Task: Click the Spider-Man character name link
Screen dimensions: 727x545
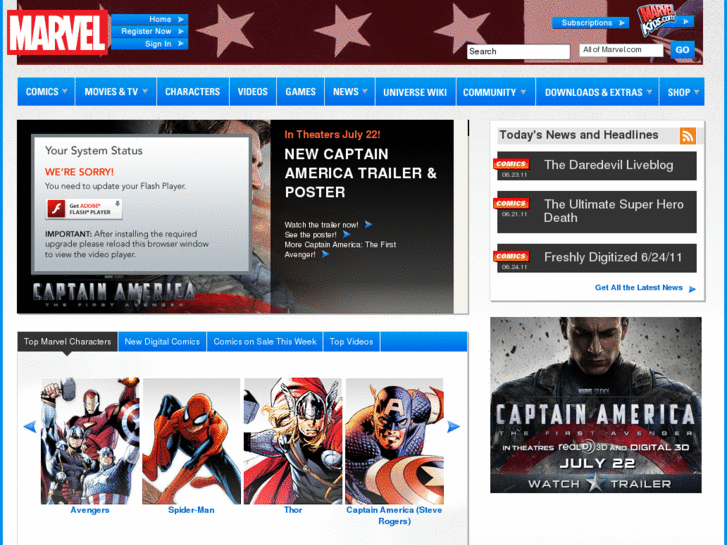Action: point(191,510)
